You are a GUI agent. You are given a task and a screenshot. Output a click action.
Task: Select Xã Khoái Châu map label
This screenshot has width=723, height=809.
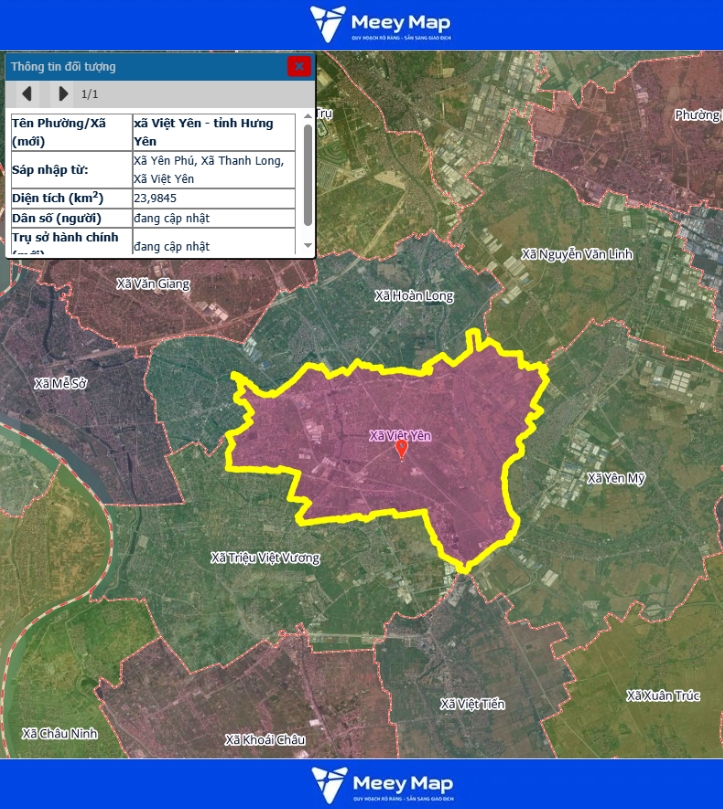[264, 740]
